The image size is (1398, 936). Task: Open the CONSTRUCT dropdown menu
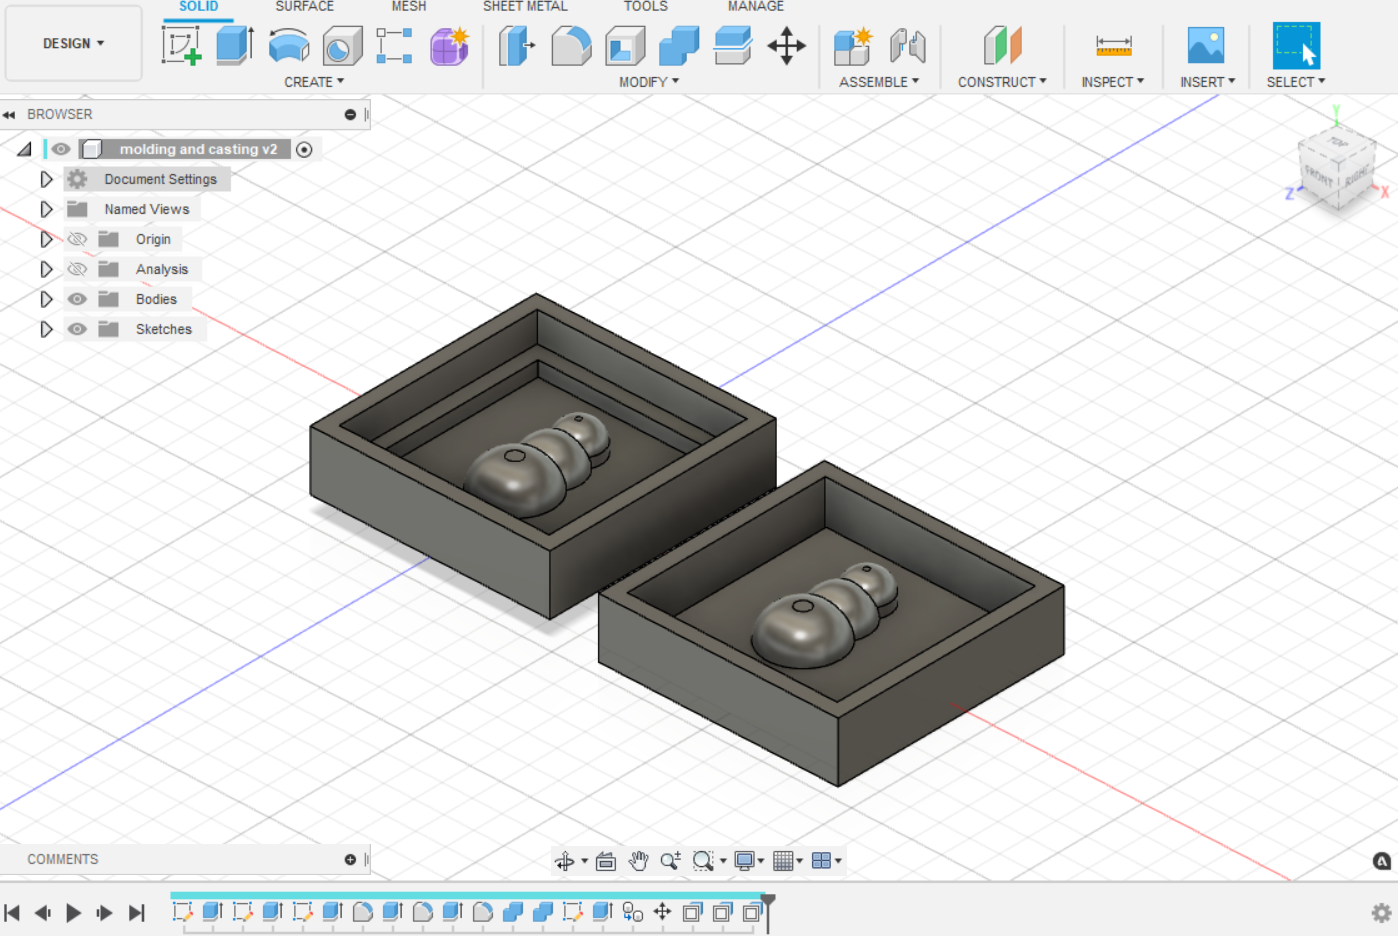point(1002,82)
